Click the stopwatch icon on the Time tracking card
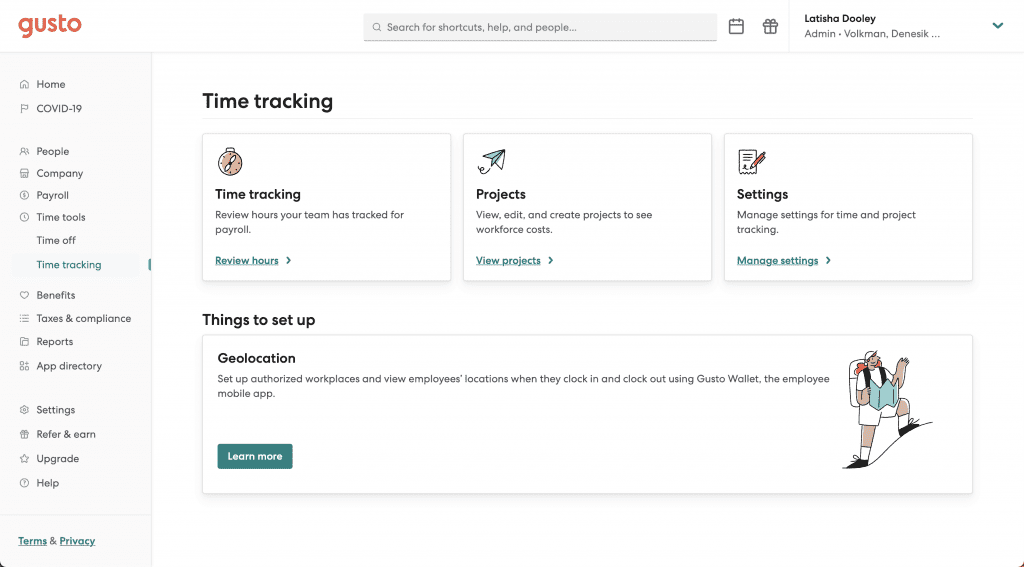This screenshot has height=567, width=1024. [x=230, y=161]
